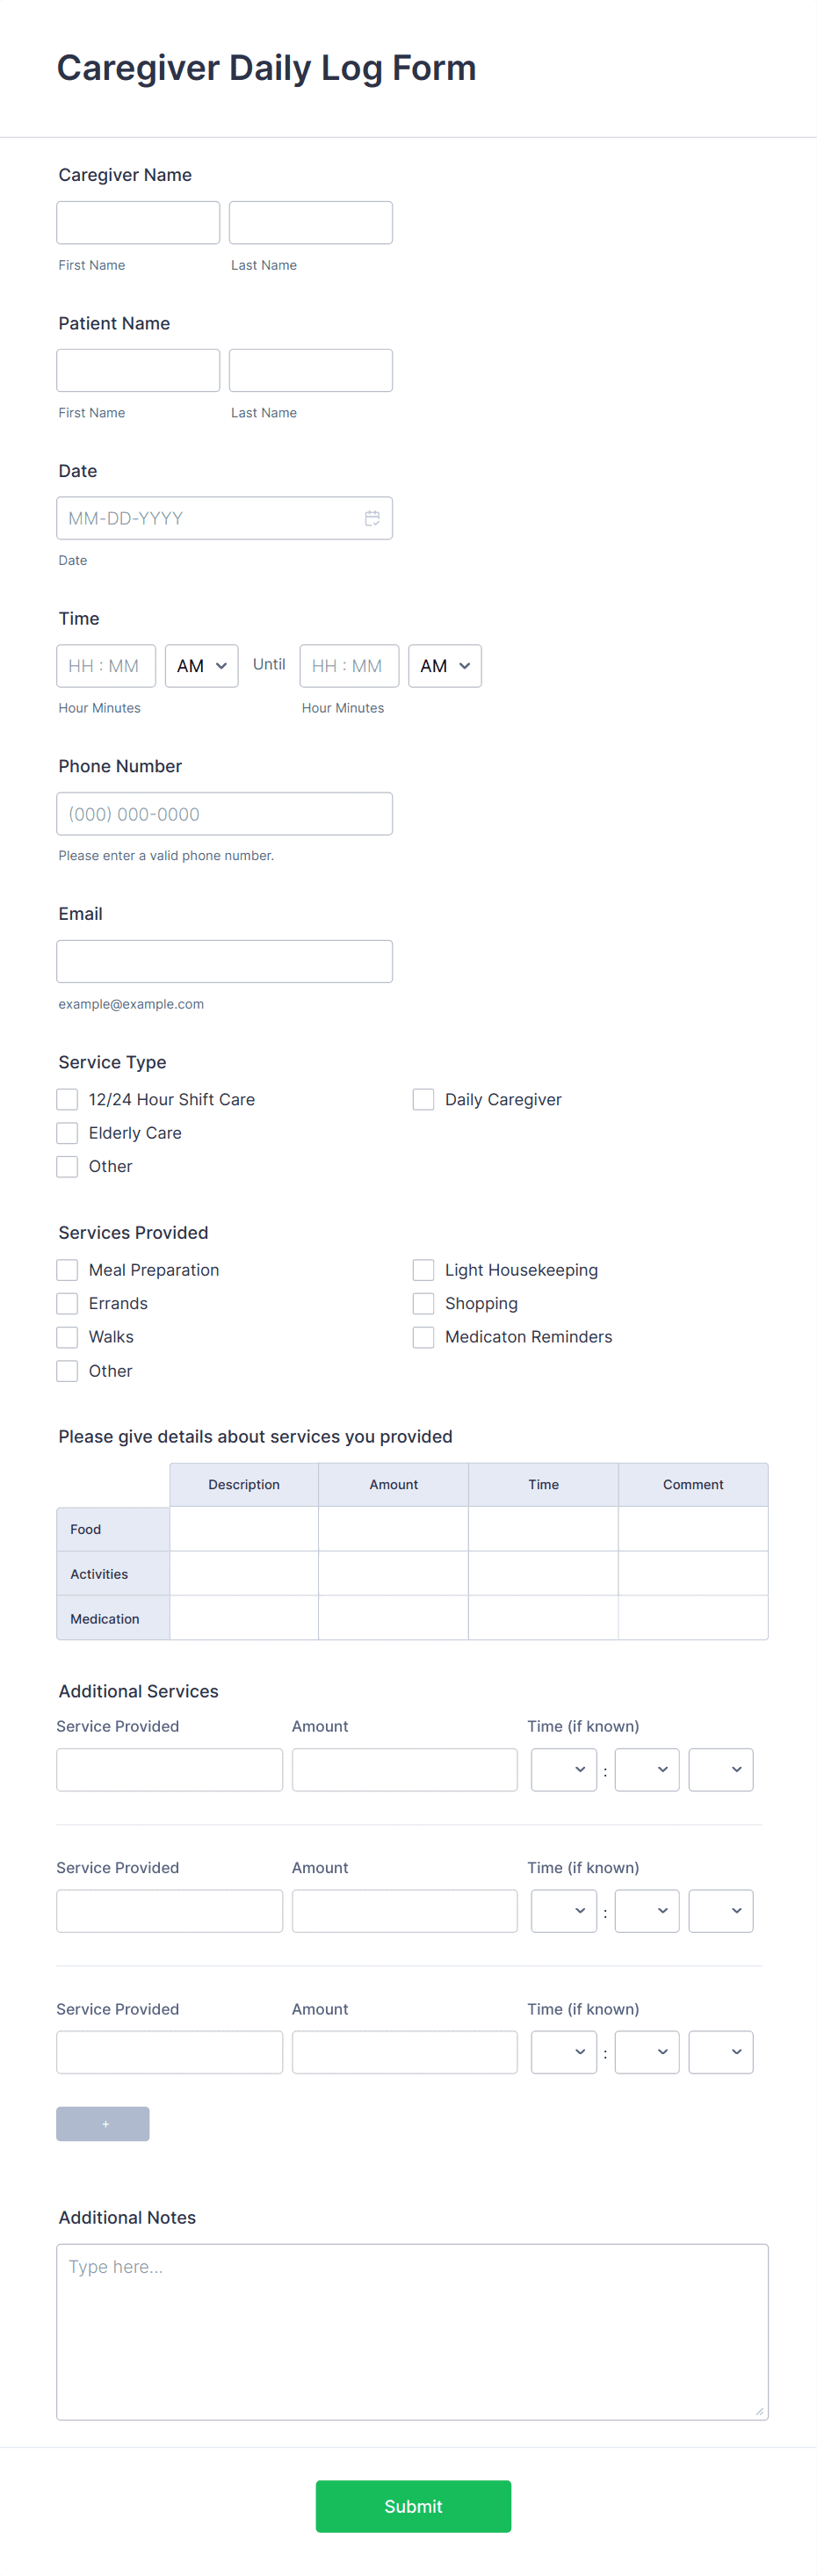
Task: Click the Food Description cell in the table
Action: point(243,1528)
